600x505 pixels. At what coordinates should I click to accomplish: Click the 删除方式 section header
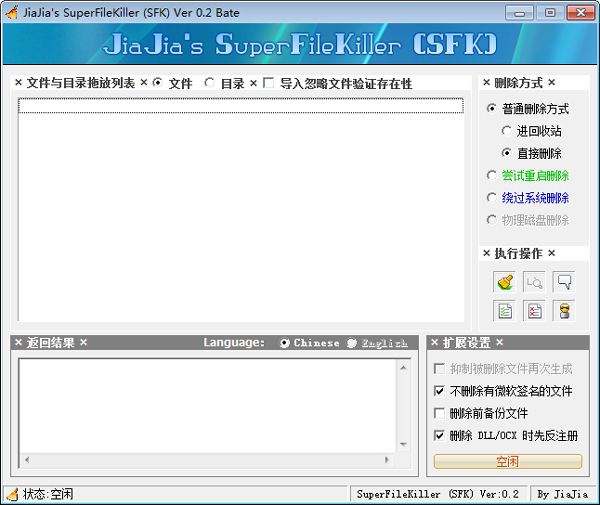pyautogui.click(x=518, y=83)
